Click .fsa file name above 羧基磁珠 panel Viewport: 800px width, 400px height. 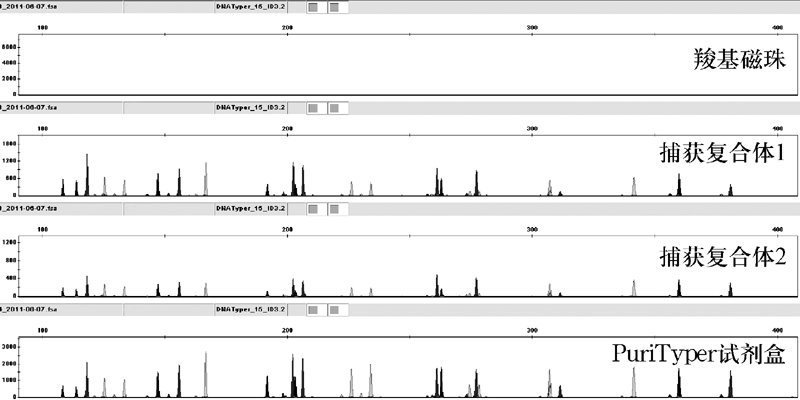(29, 7)
